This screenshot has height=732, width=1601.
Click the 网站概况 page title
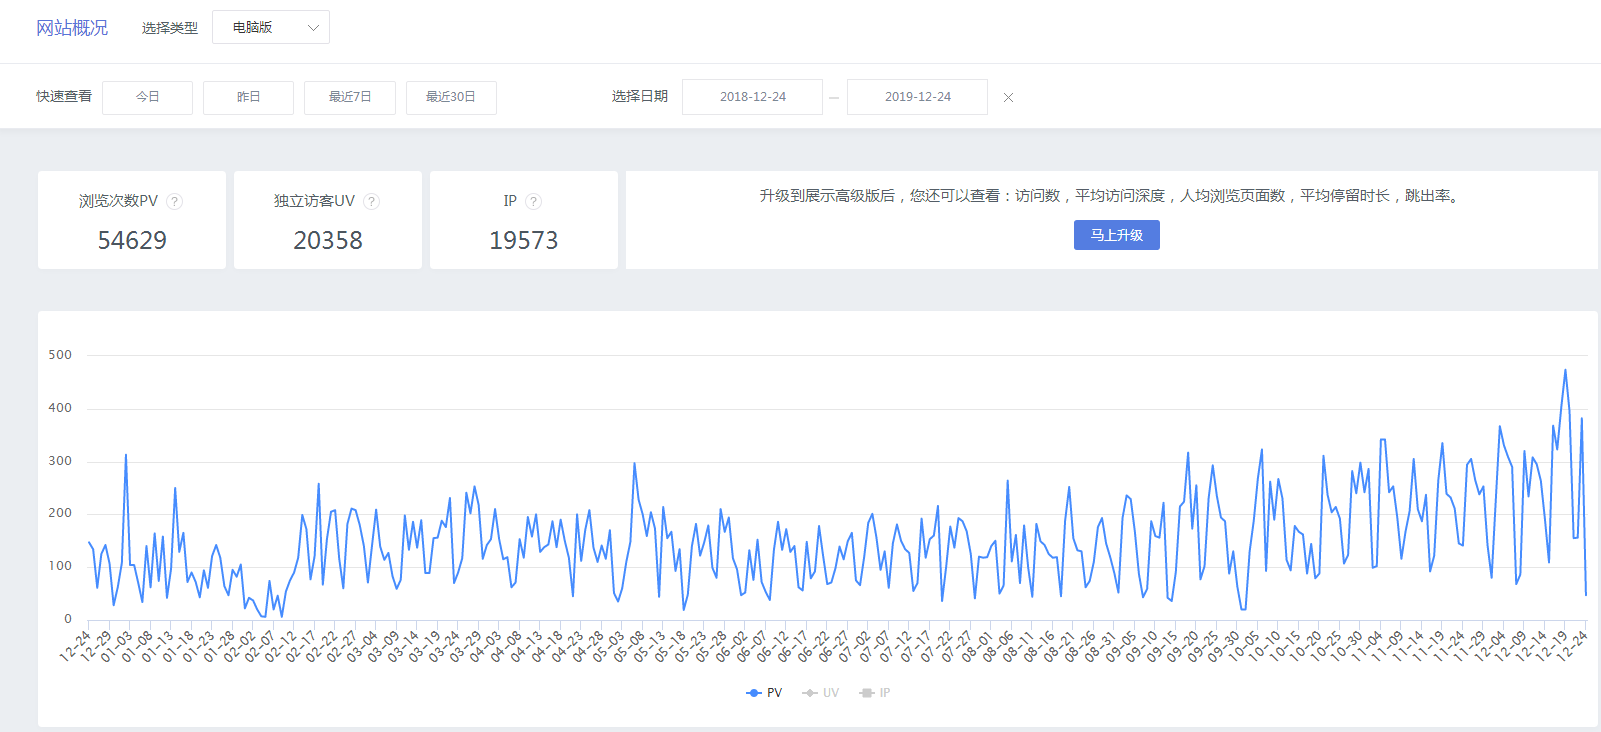coord(72,28)
